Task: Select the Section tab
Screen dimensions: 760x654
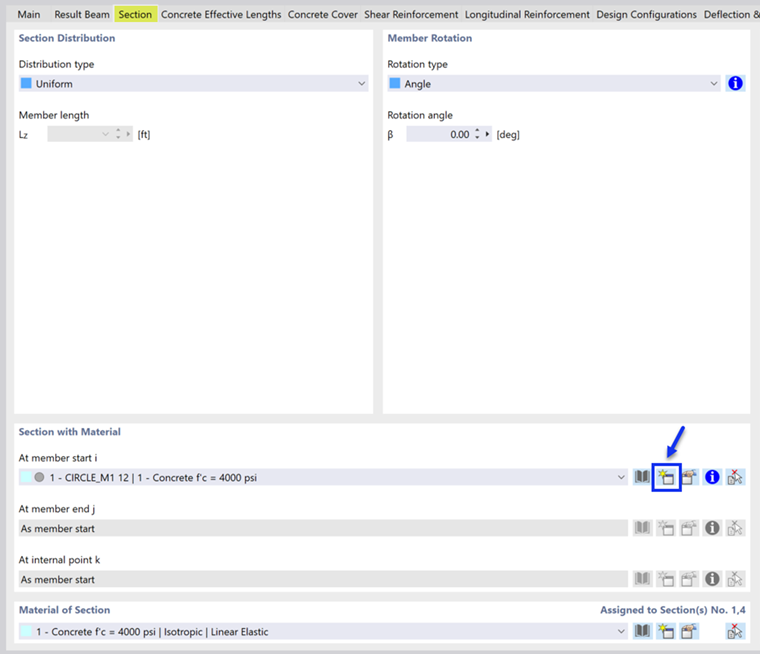Action: [x=135, y=14]
